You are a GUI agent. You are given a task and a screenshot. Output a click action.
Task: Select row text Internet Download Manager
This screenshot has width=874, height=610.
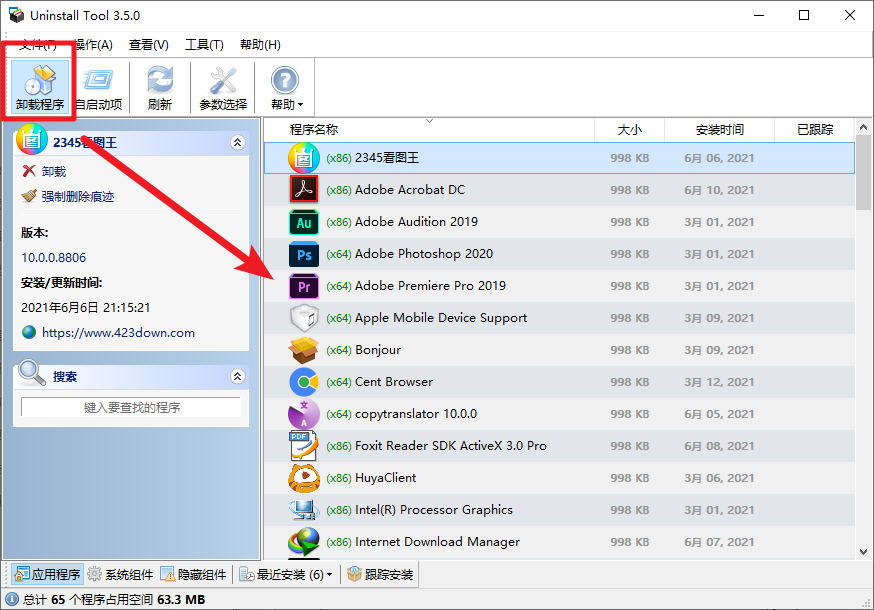tap(438, 542)
